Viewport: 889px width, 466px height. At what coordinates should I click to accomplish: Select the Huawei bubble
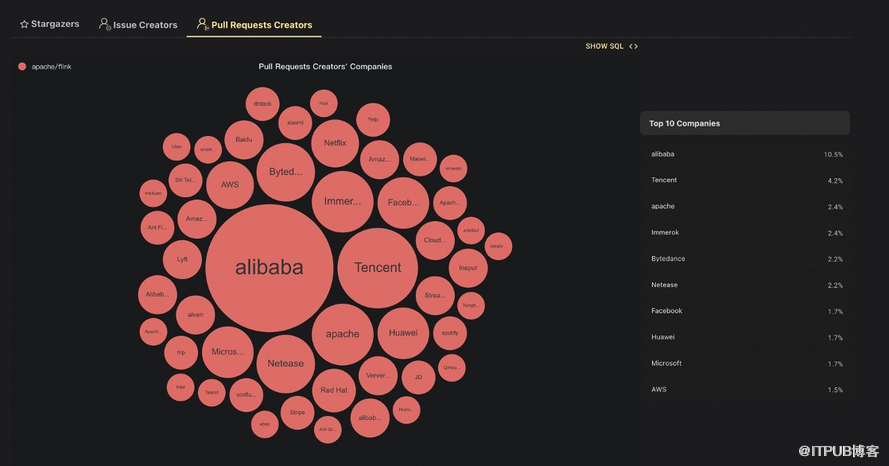pos(403,333)
